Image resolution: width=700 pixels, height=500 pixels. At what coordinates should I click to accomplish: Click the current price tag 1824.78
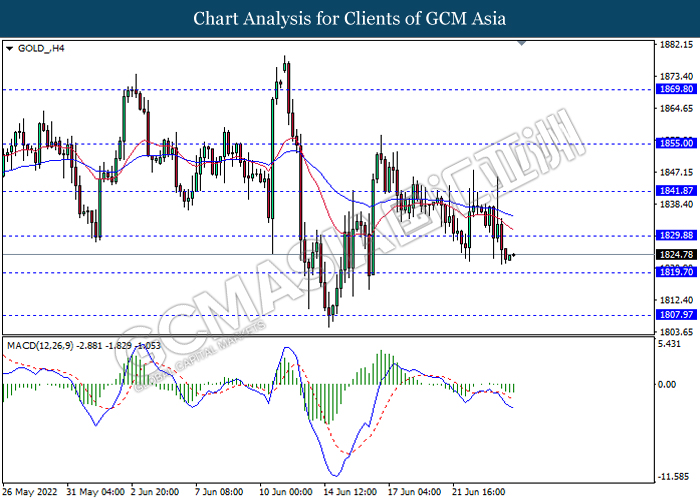pyautogui.click(x=676, y=254)
